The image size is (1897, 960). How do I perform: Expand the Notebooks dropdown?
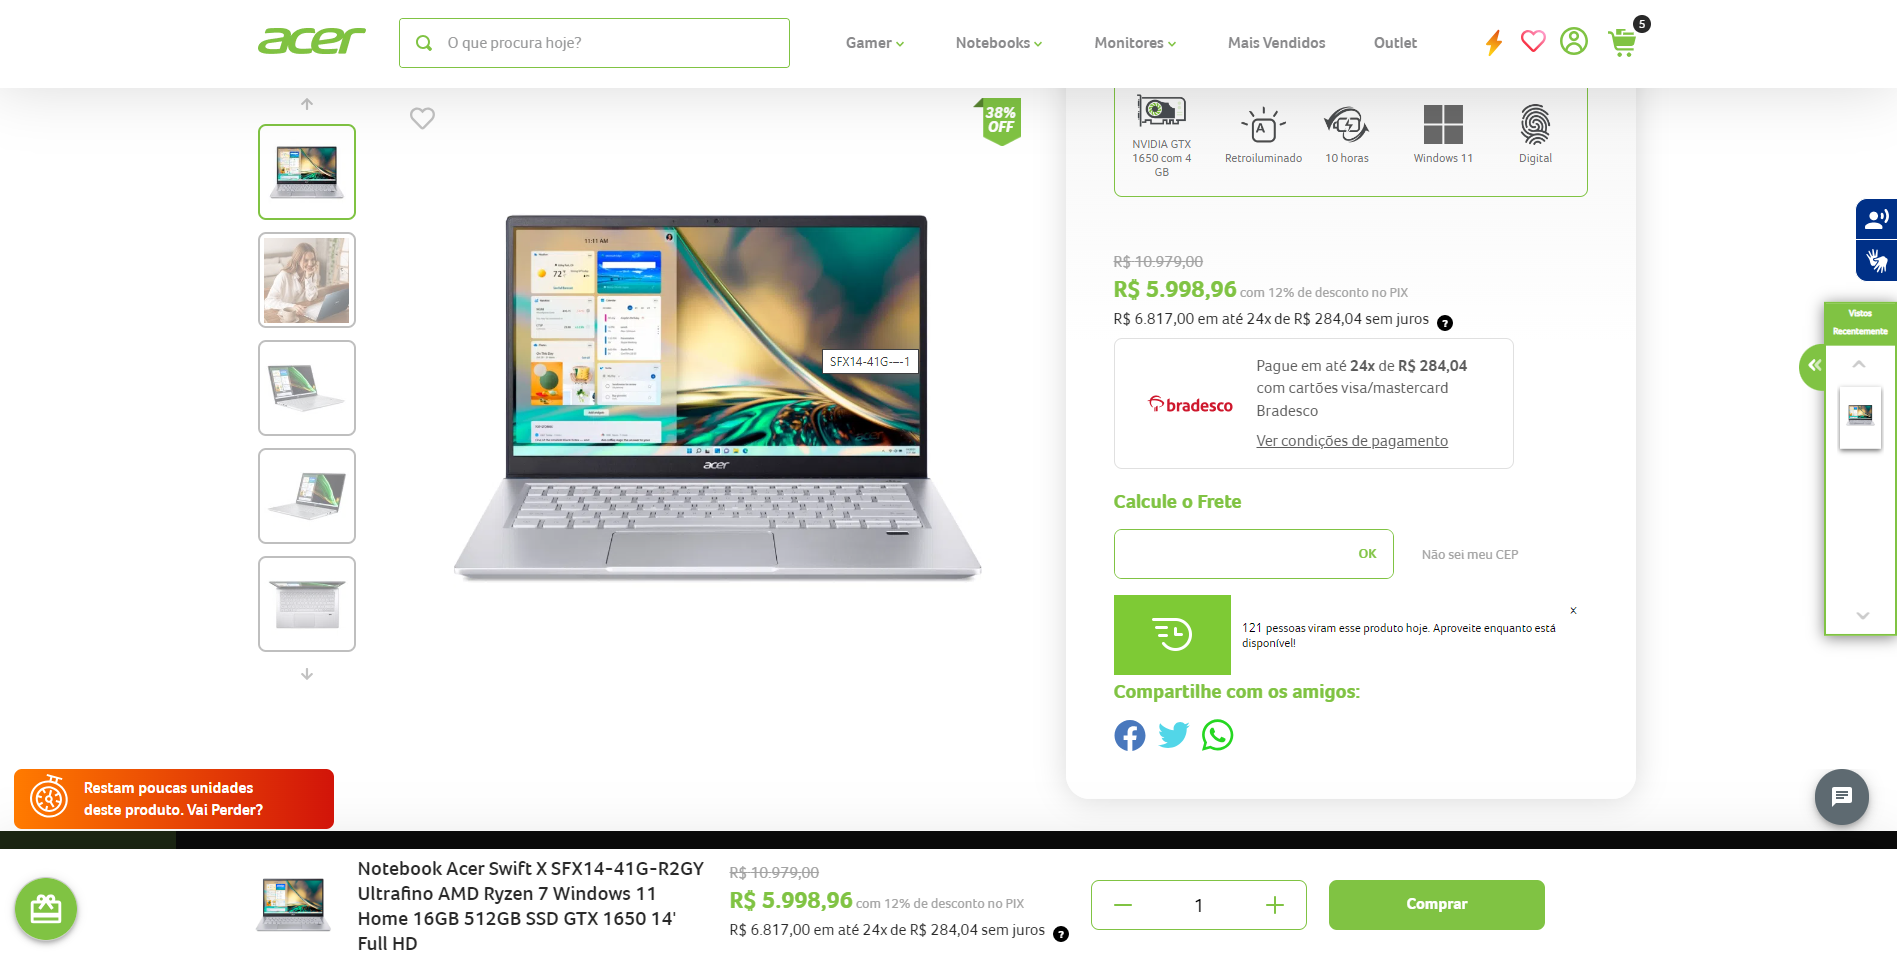tap(999, 43)
